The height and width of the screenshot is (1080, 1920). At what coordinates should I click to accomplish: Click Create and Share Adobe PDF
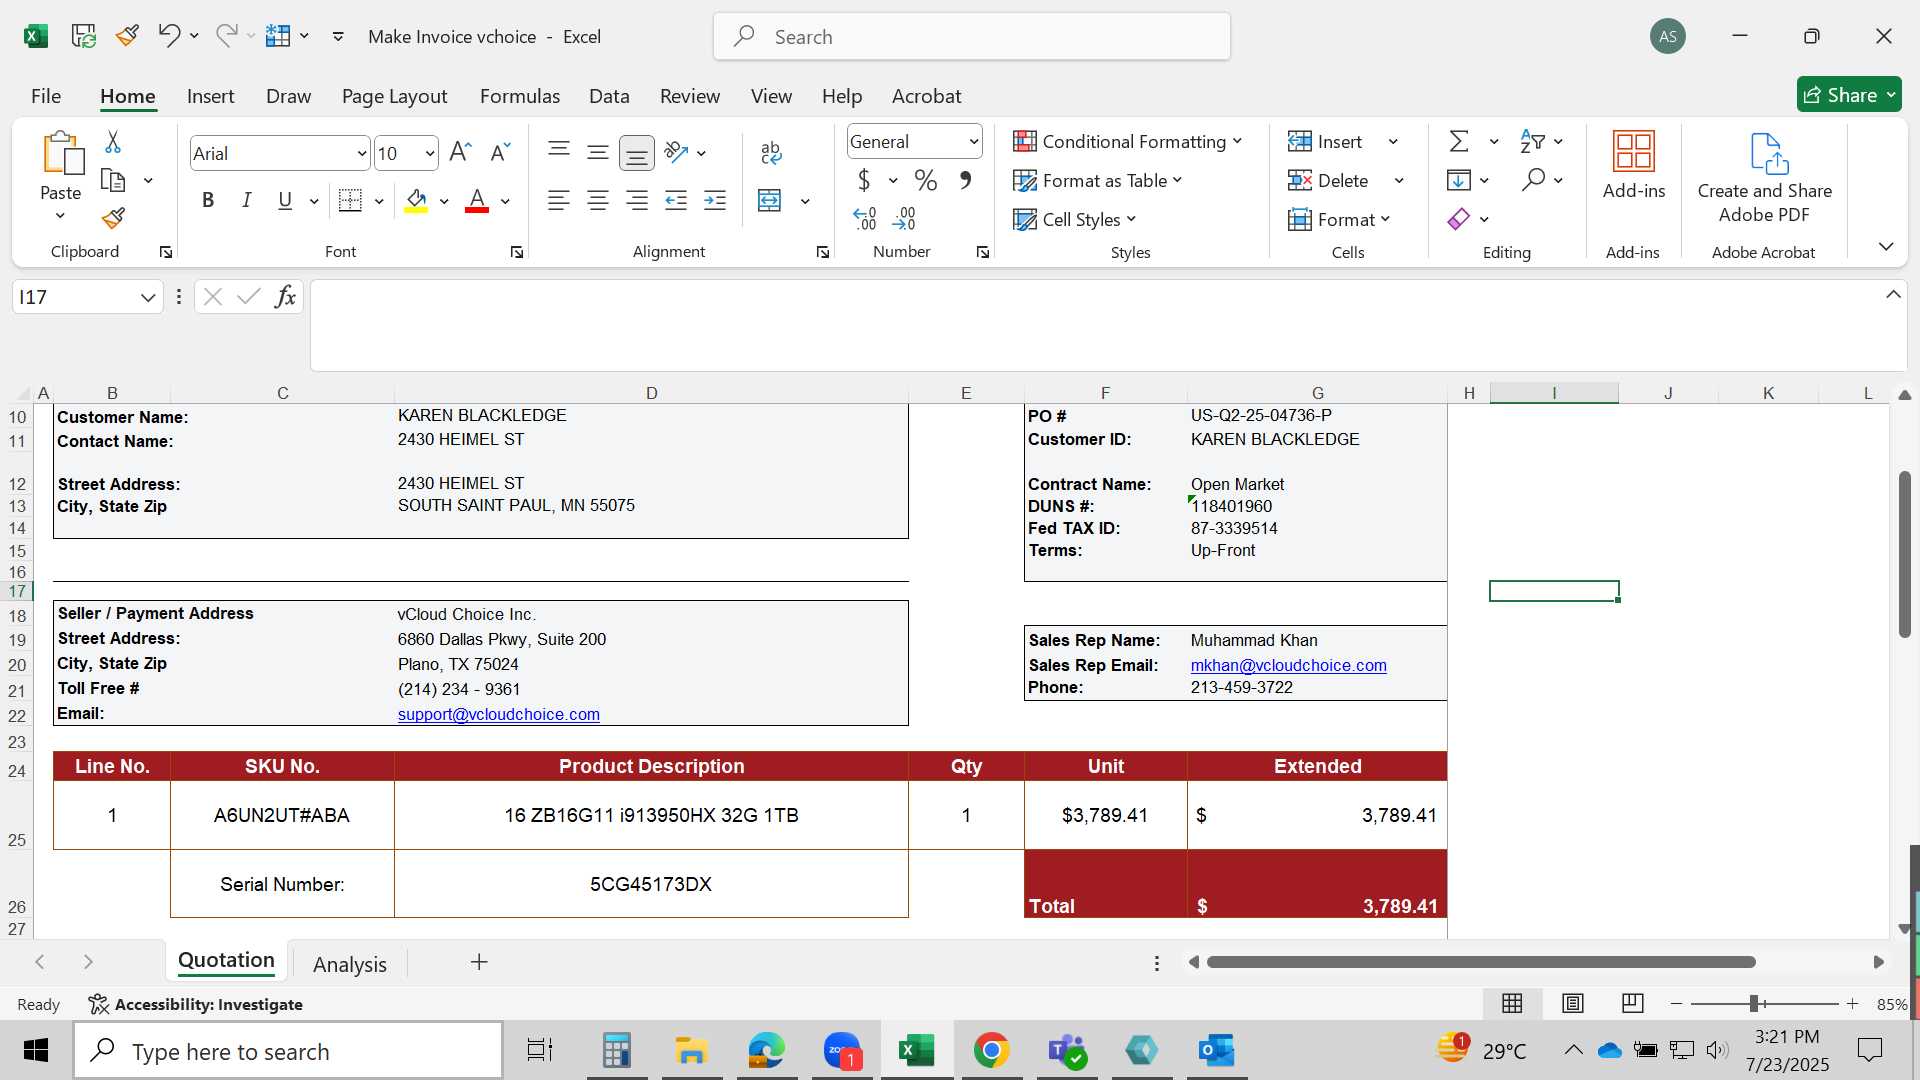pos(1765,178)
